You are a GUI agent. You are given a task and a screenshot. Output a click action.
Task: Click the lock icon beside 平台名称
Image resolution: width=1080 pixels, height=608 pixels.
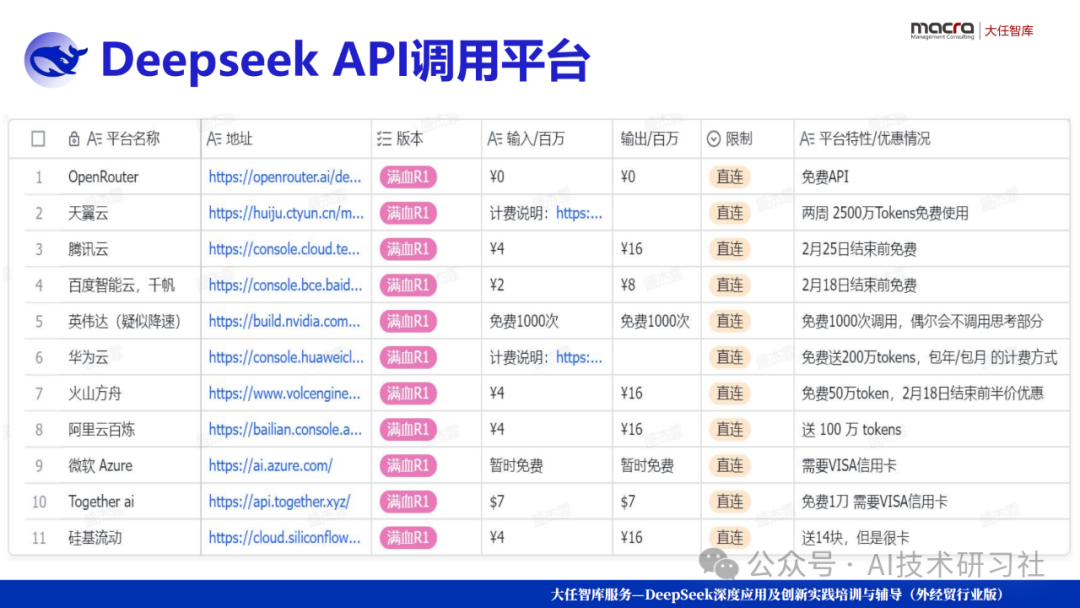pyautogui.click(x=74, y=139)
